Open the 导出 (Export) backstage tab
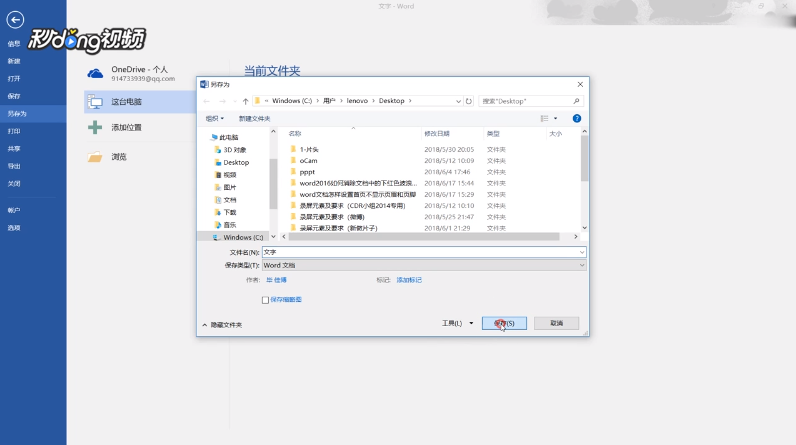Screen dimensions: 796x445 coord(14,166)
